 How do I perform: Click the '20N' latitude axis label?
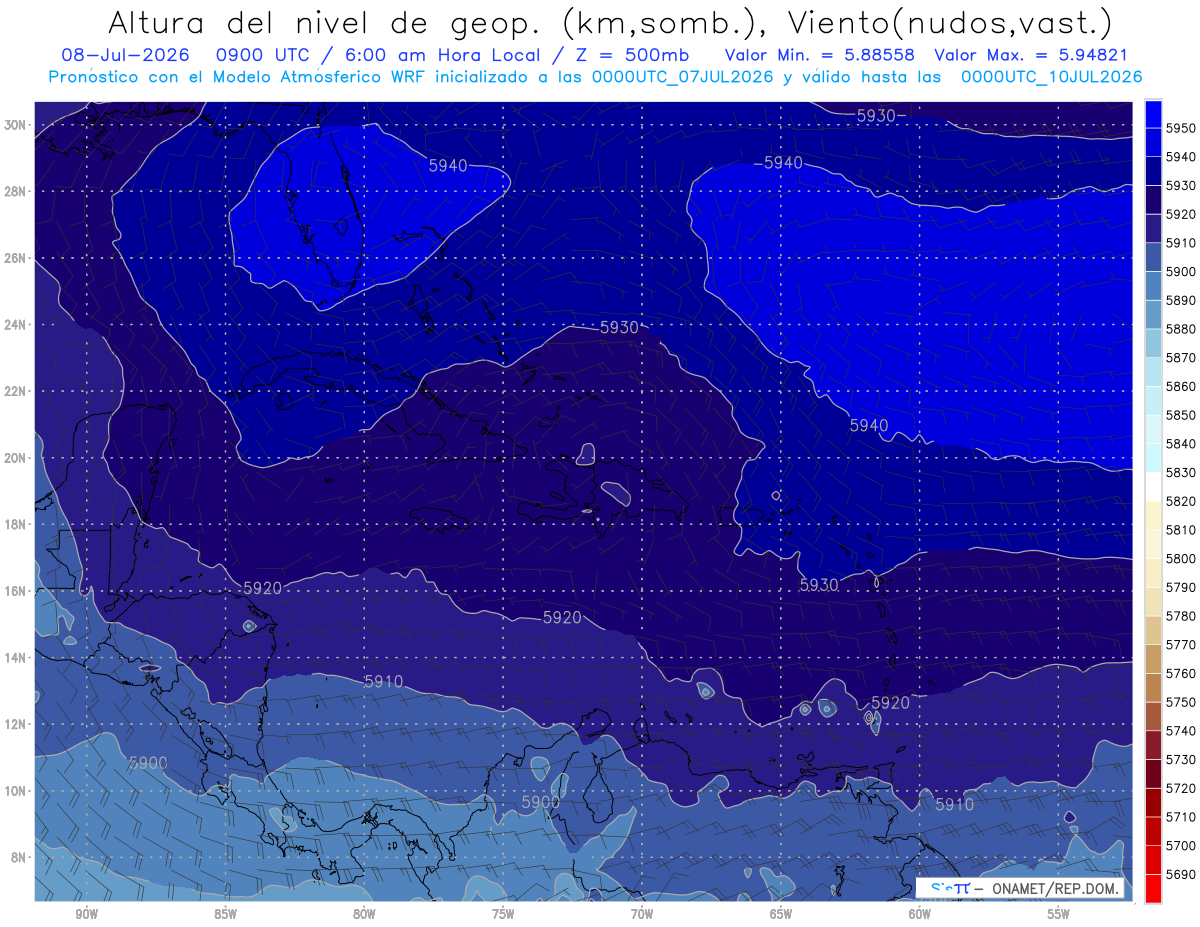tap(15, 458)
